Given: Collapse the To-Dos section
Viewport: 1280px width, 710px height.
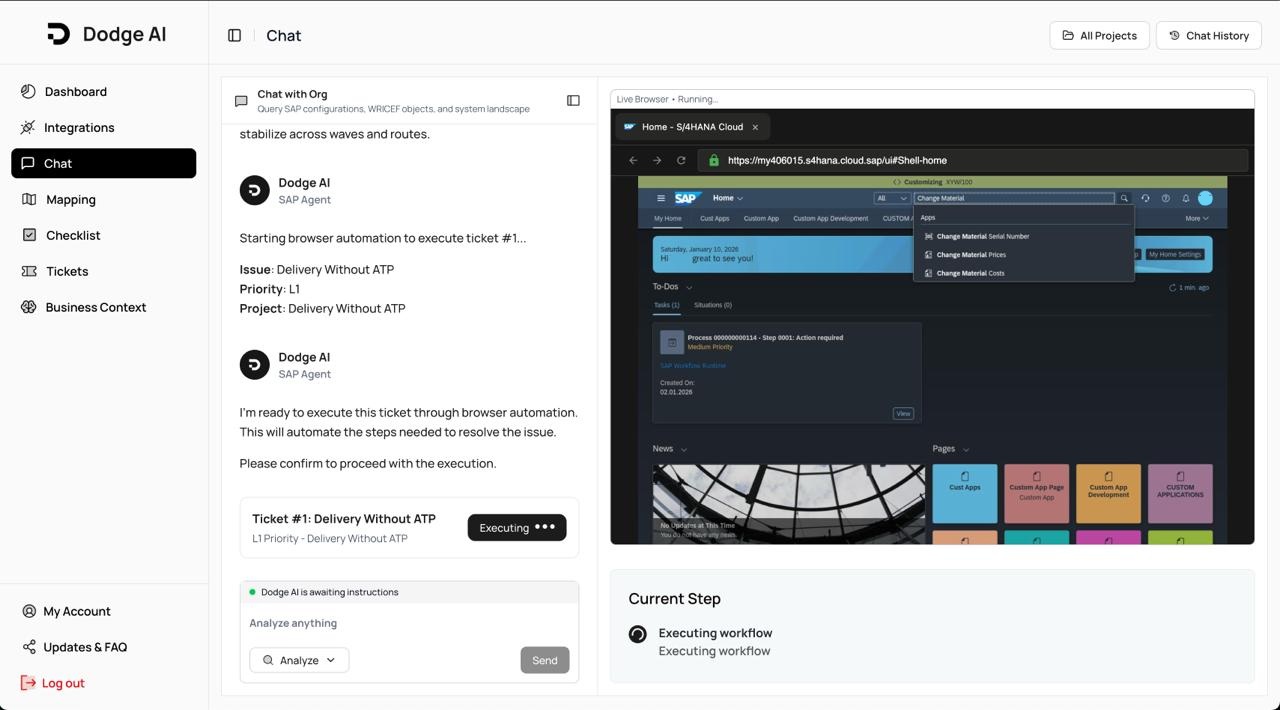Looking at the screenshot, I should (x=689, y=287).
